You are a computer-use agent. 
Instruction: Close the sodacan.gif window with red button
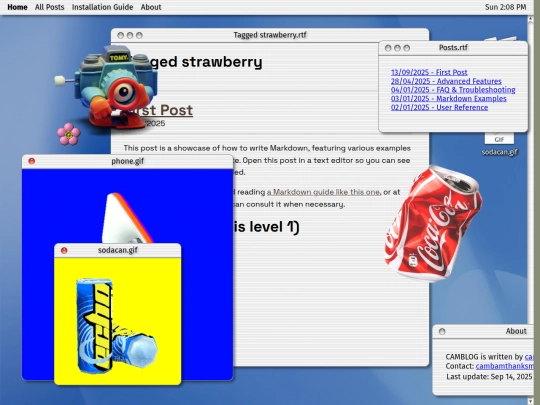tap(64, 250)
